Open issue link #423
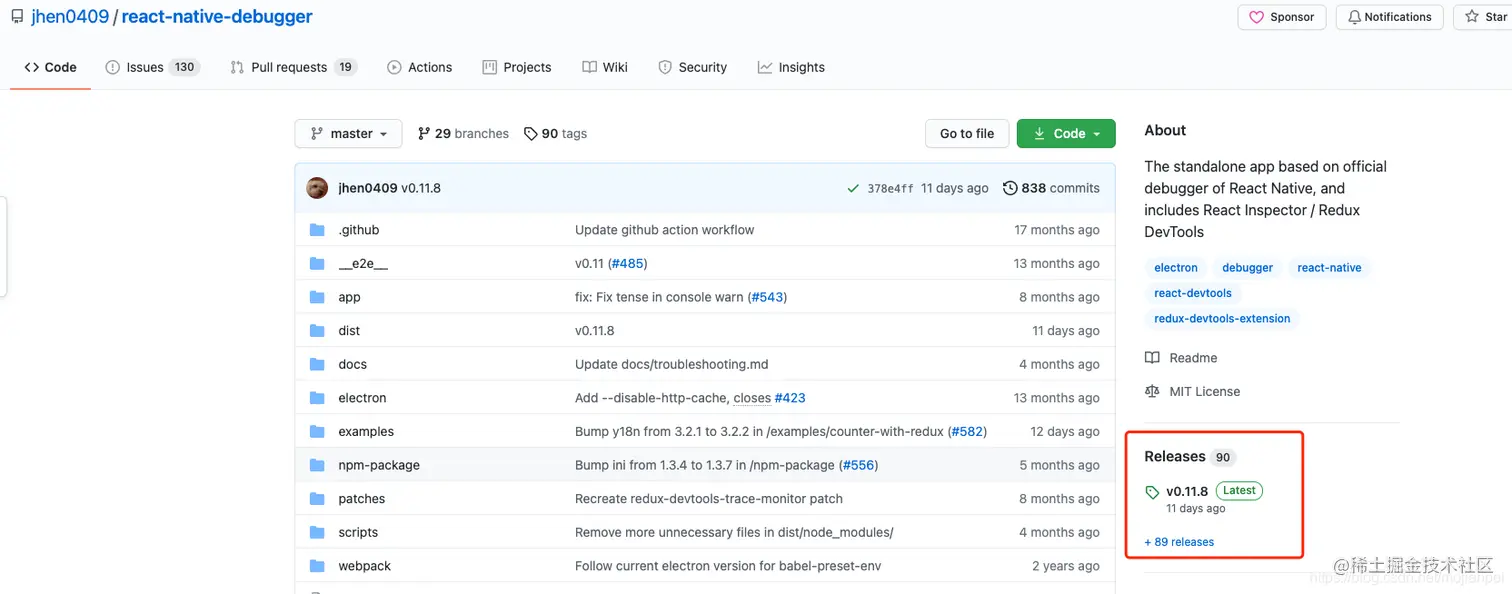The width and height of the screenshot is (1512, 594). [x=790, y=398]
